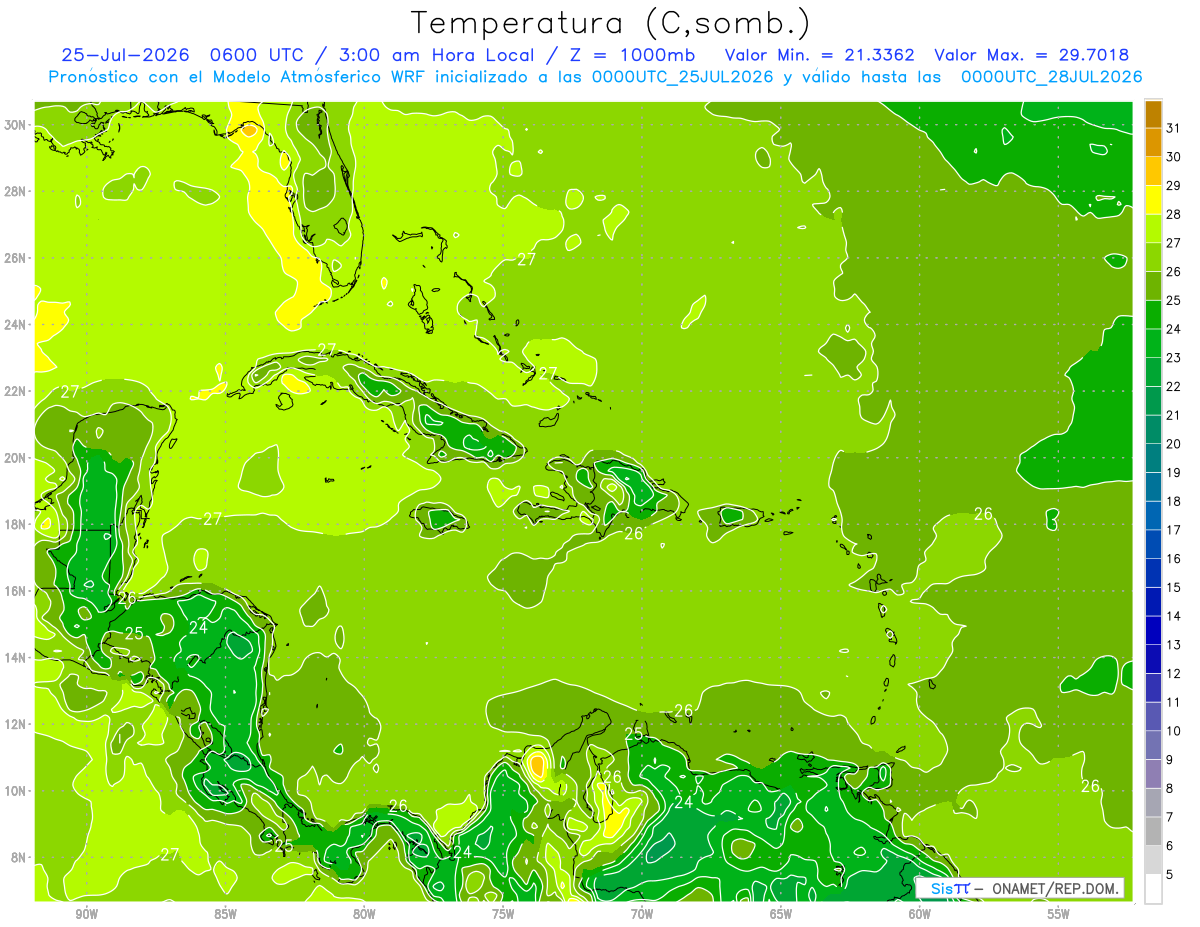Click latitude axis label "18N"
Image resolution: width=1200 pixels, height=927 pixels.
point(15,525)
